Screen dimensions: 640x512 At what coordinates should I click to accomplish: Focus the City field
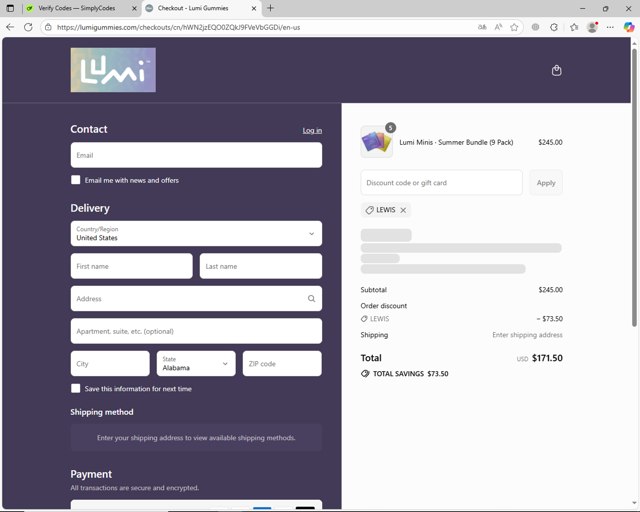pyautogui.click(x=110, y=363)
